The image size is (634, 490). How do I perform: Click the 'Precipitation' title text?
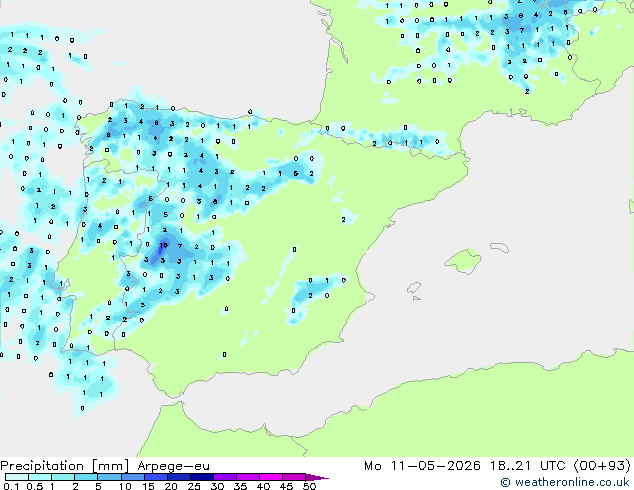[42, 466]
